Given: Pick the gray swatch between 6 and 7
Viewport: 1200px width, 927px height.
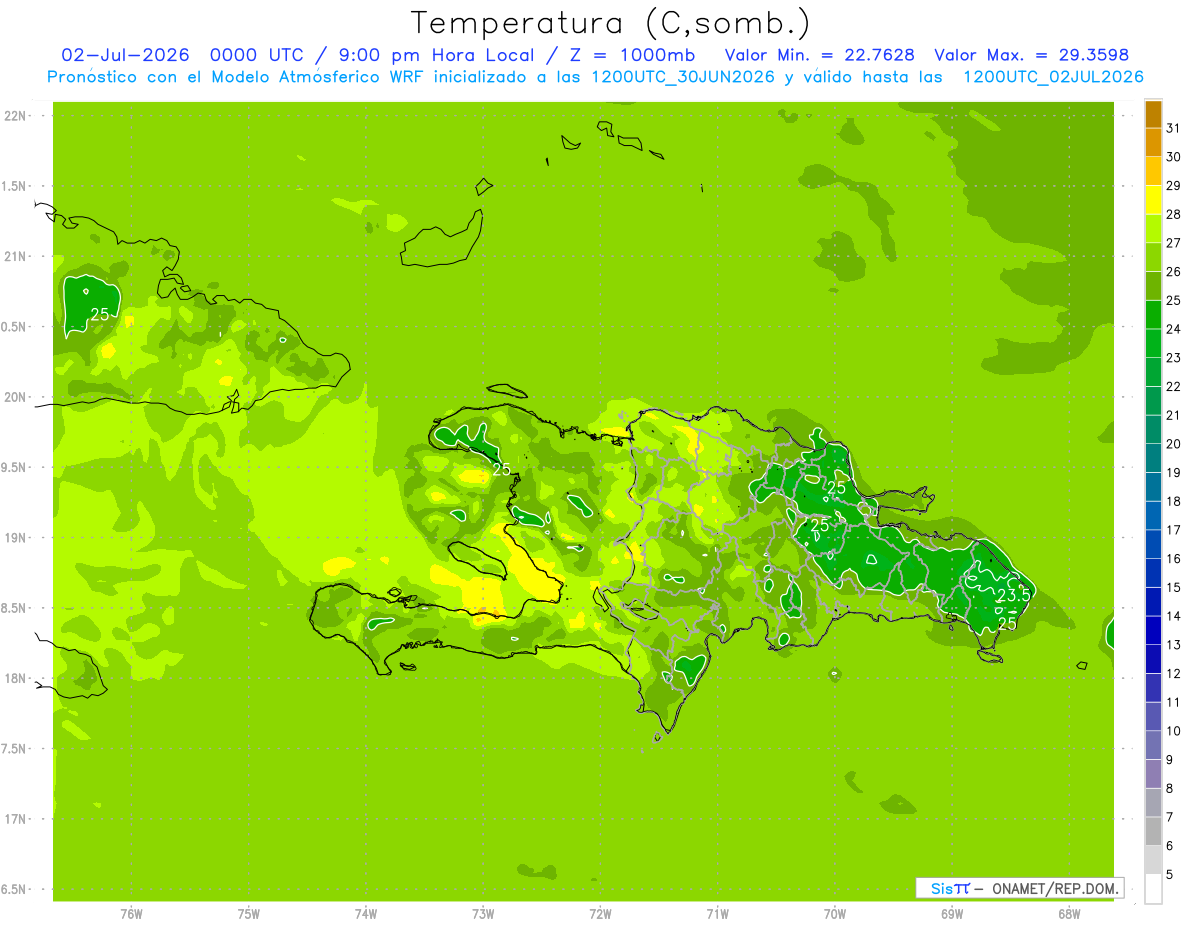Looking at the screenshot, I should pos(1153,832).
